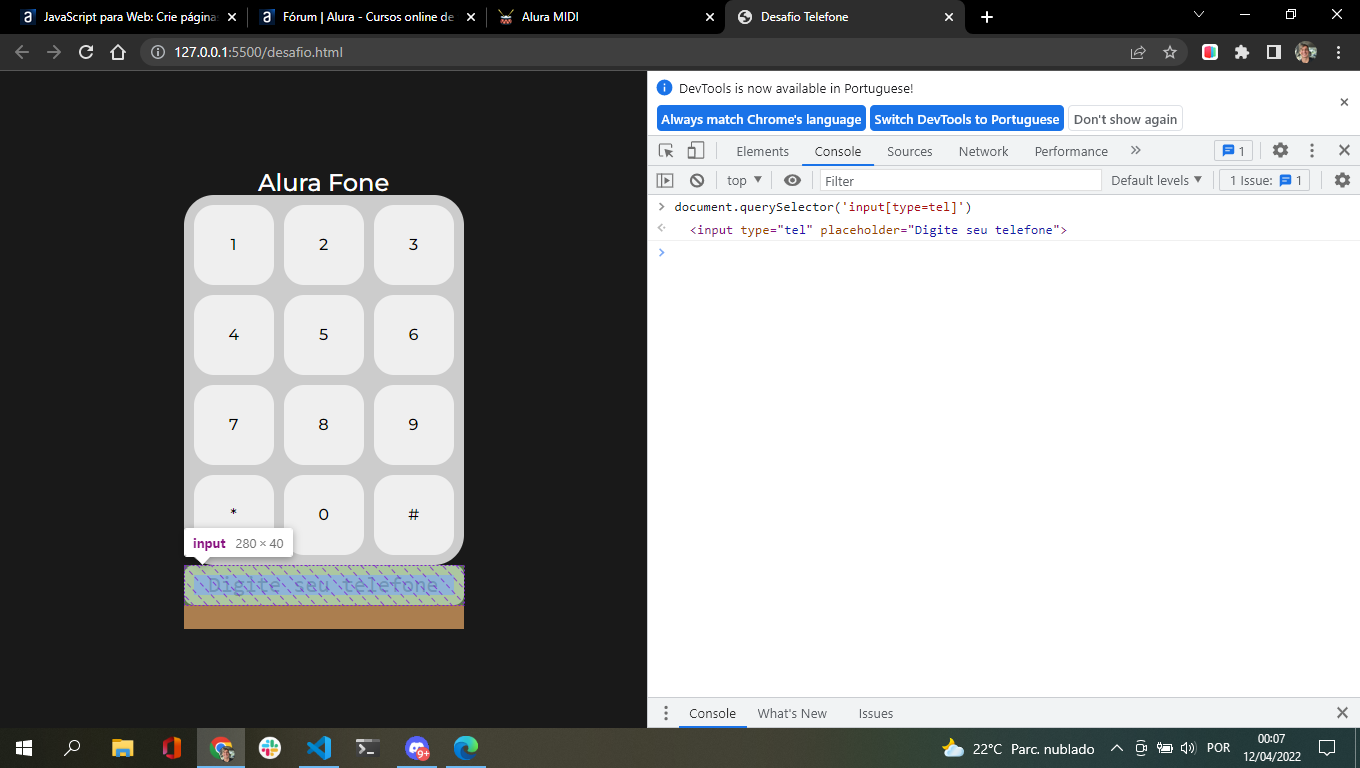
Task: Focus the console Filter field
Action: pyautogui.click(x=960, y=180)
